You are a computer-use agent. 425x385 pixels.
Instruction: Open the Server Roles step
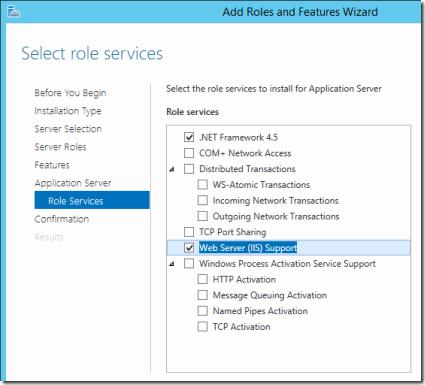(x=60, y=147)
